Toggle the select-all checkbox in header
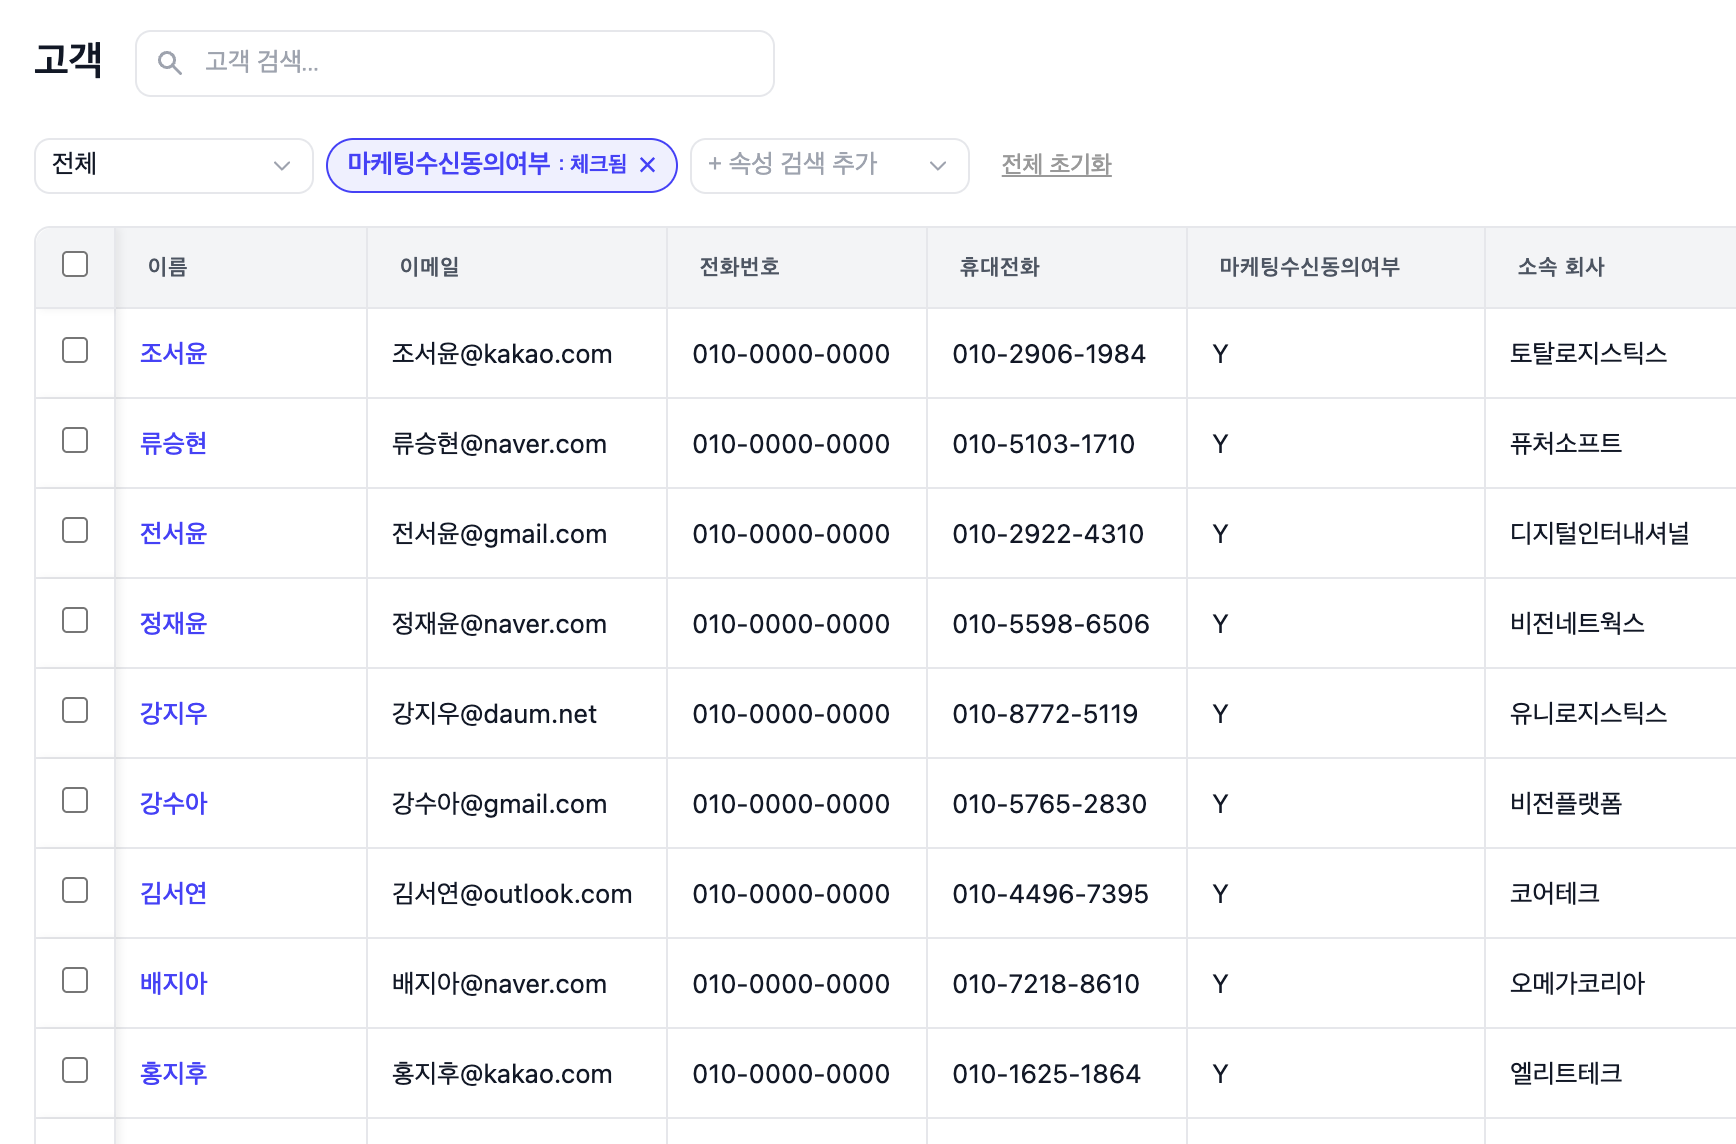Image resolution: width=1736 pixels, height=1144 pixels. (74, 263)
